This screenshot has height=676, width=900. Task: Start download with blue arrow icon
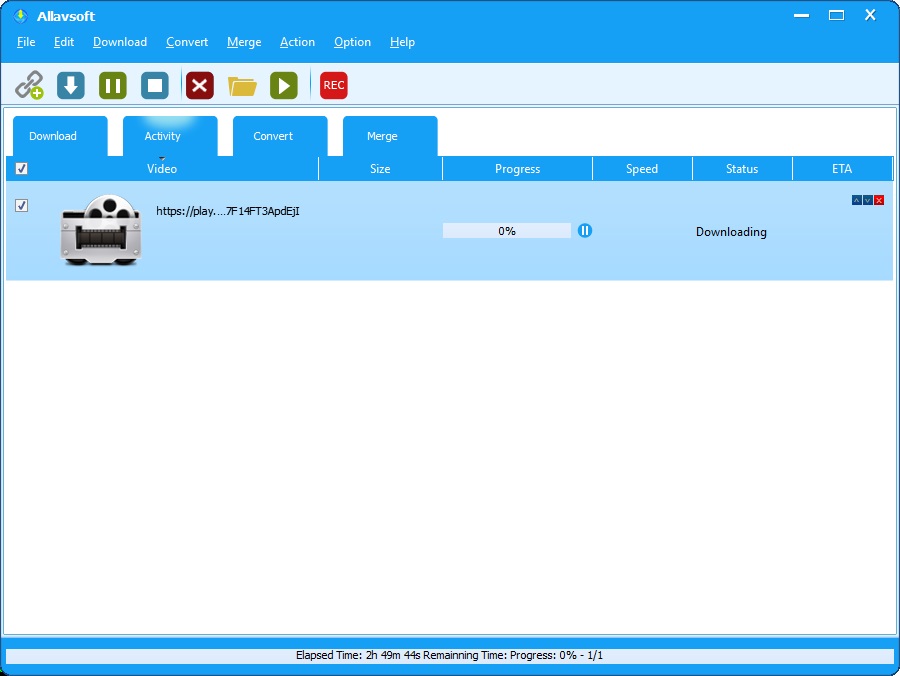[x=71, y=86]
